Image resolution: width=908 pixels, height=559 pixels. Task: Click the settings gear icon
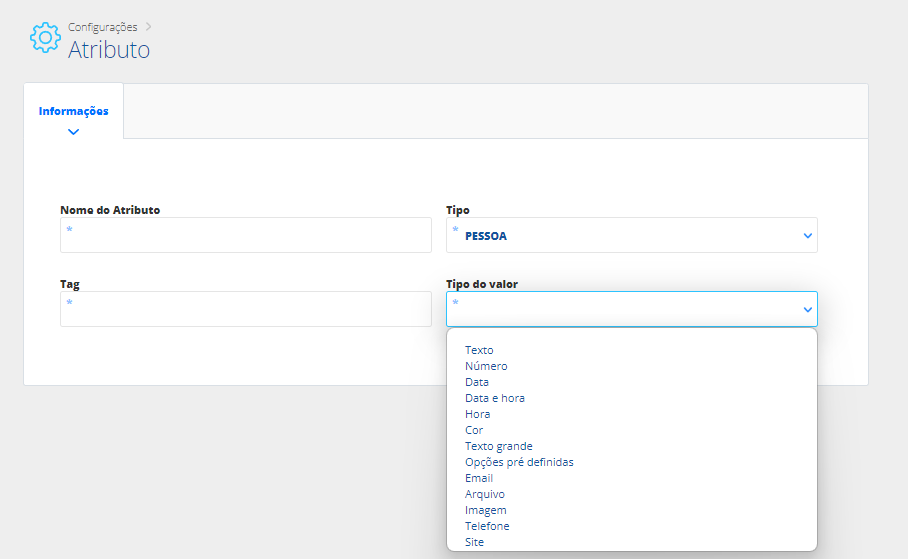(x=45, y=38)
